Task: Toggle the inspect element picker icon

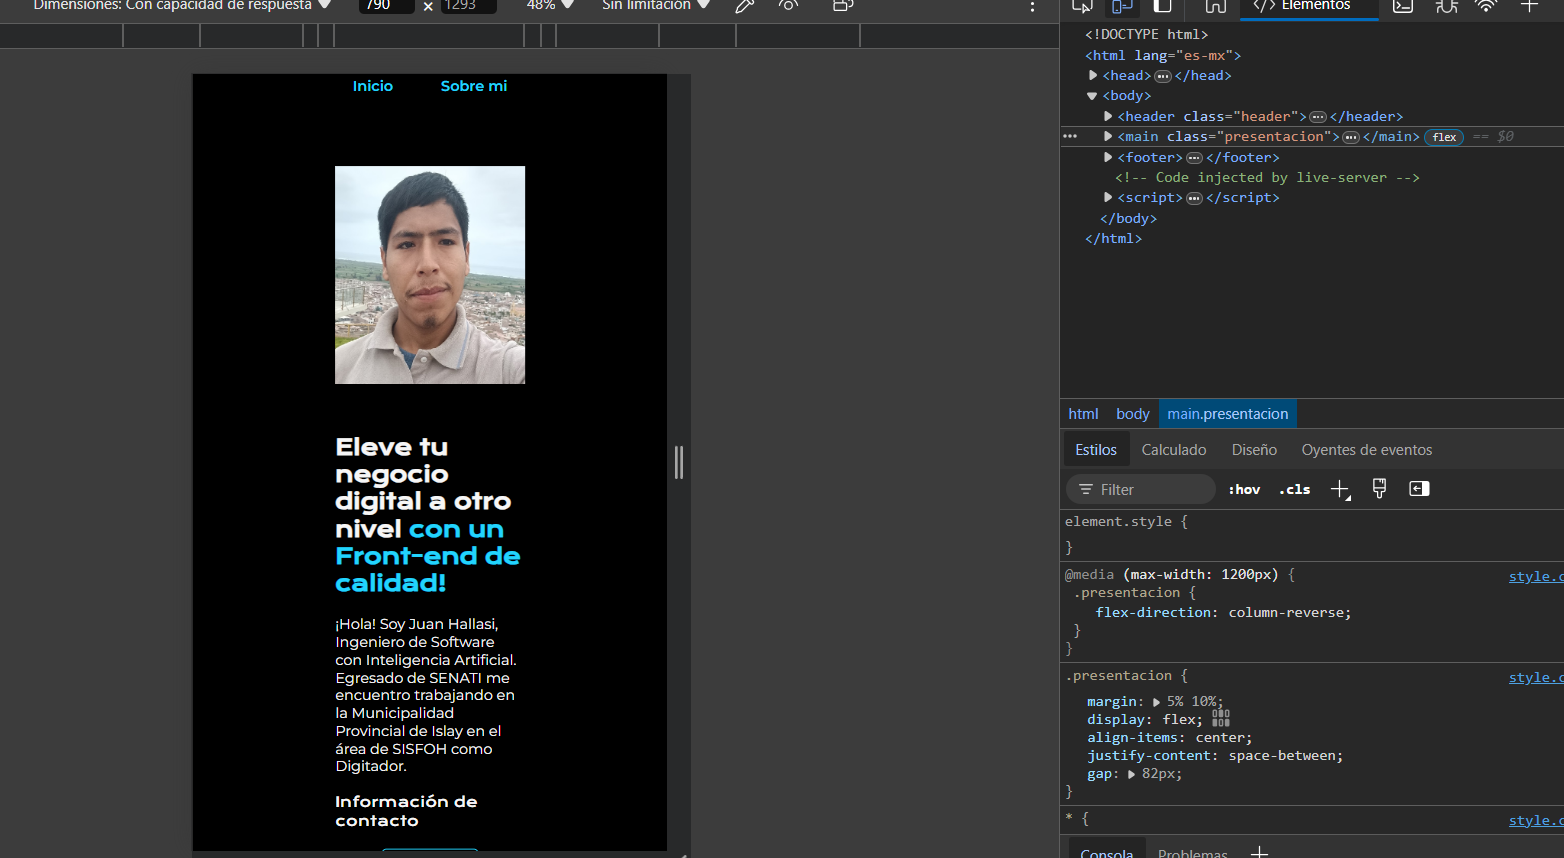Action: pyautogui.click(x=1082, y=5)
